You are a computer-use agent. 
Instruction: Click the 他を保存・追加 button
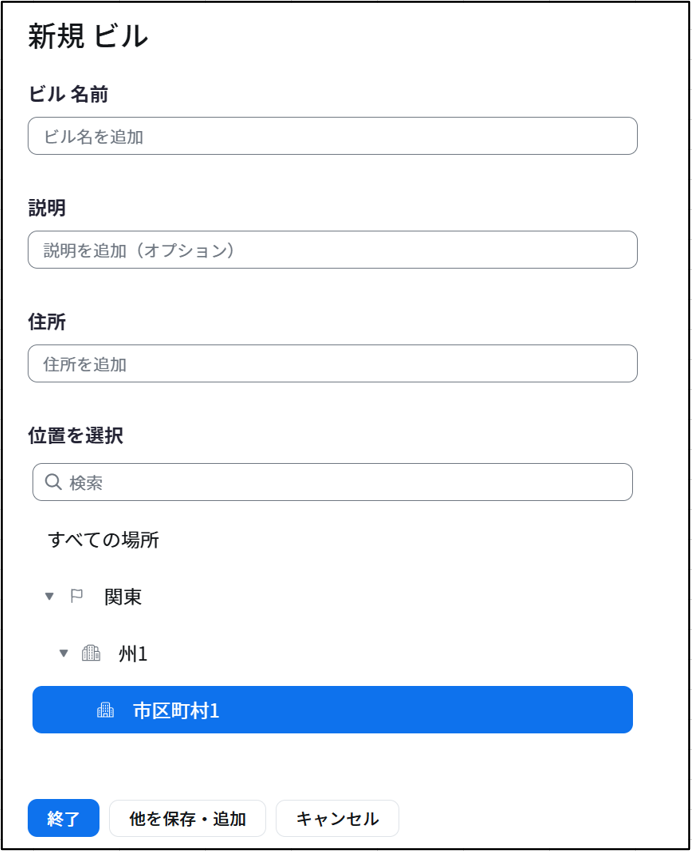[x=187, y=819]
